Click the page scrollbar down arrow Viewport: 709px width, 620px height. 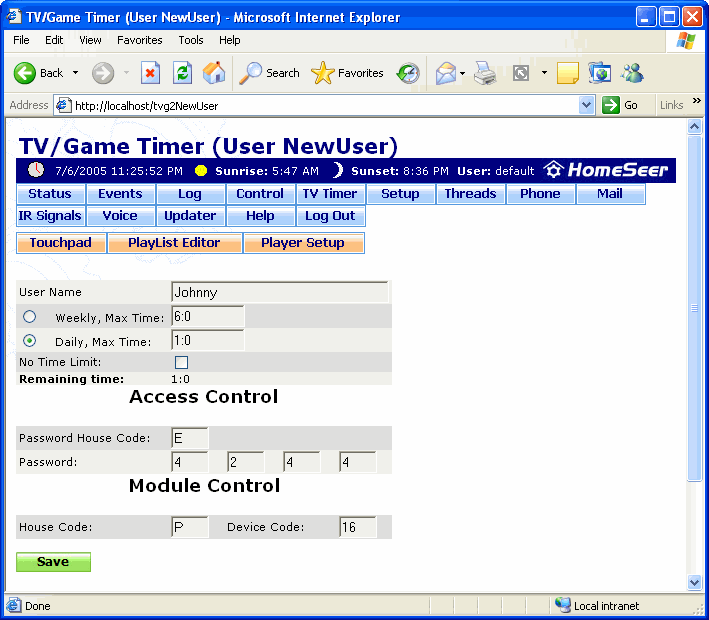click(694, 582)
